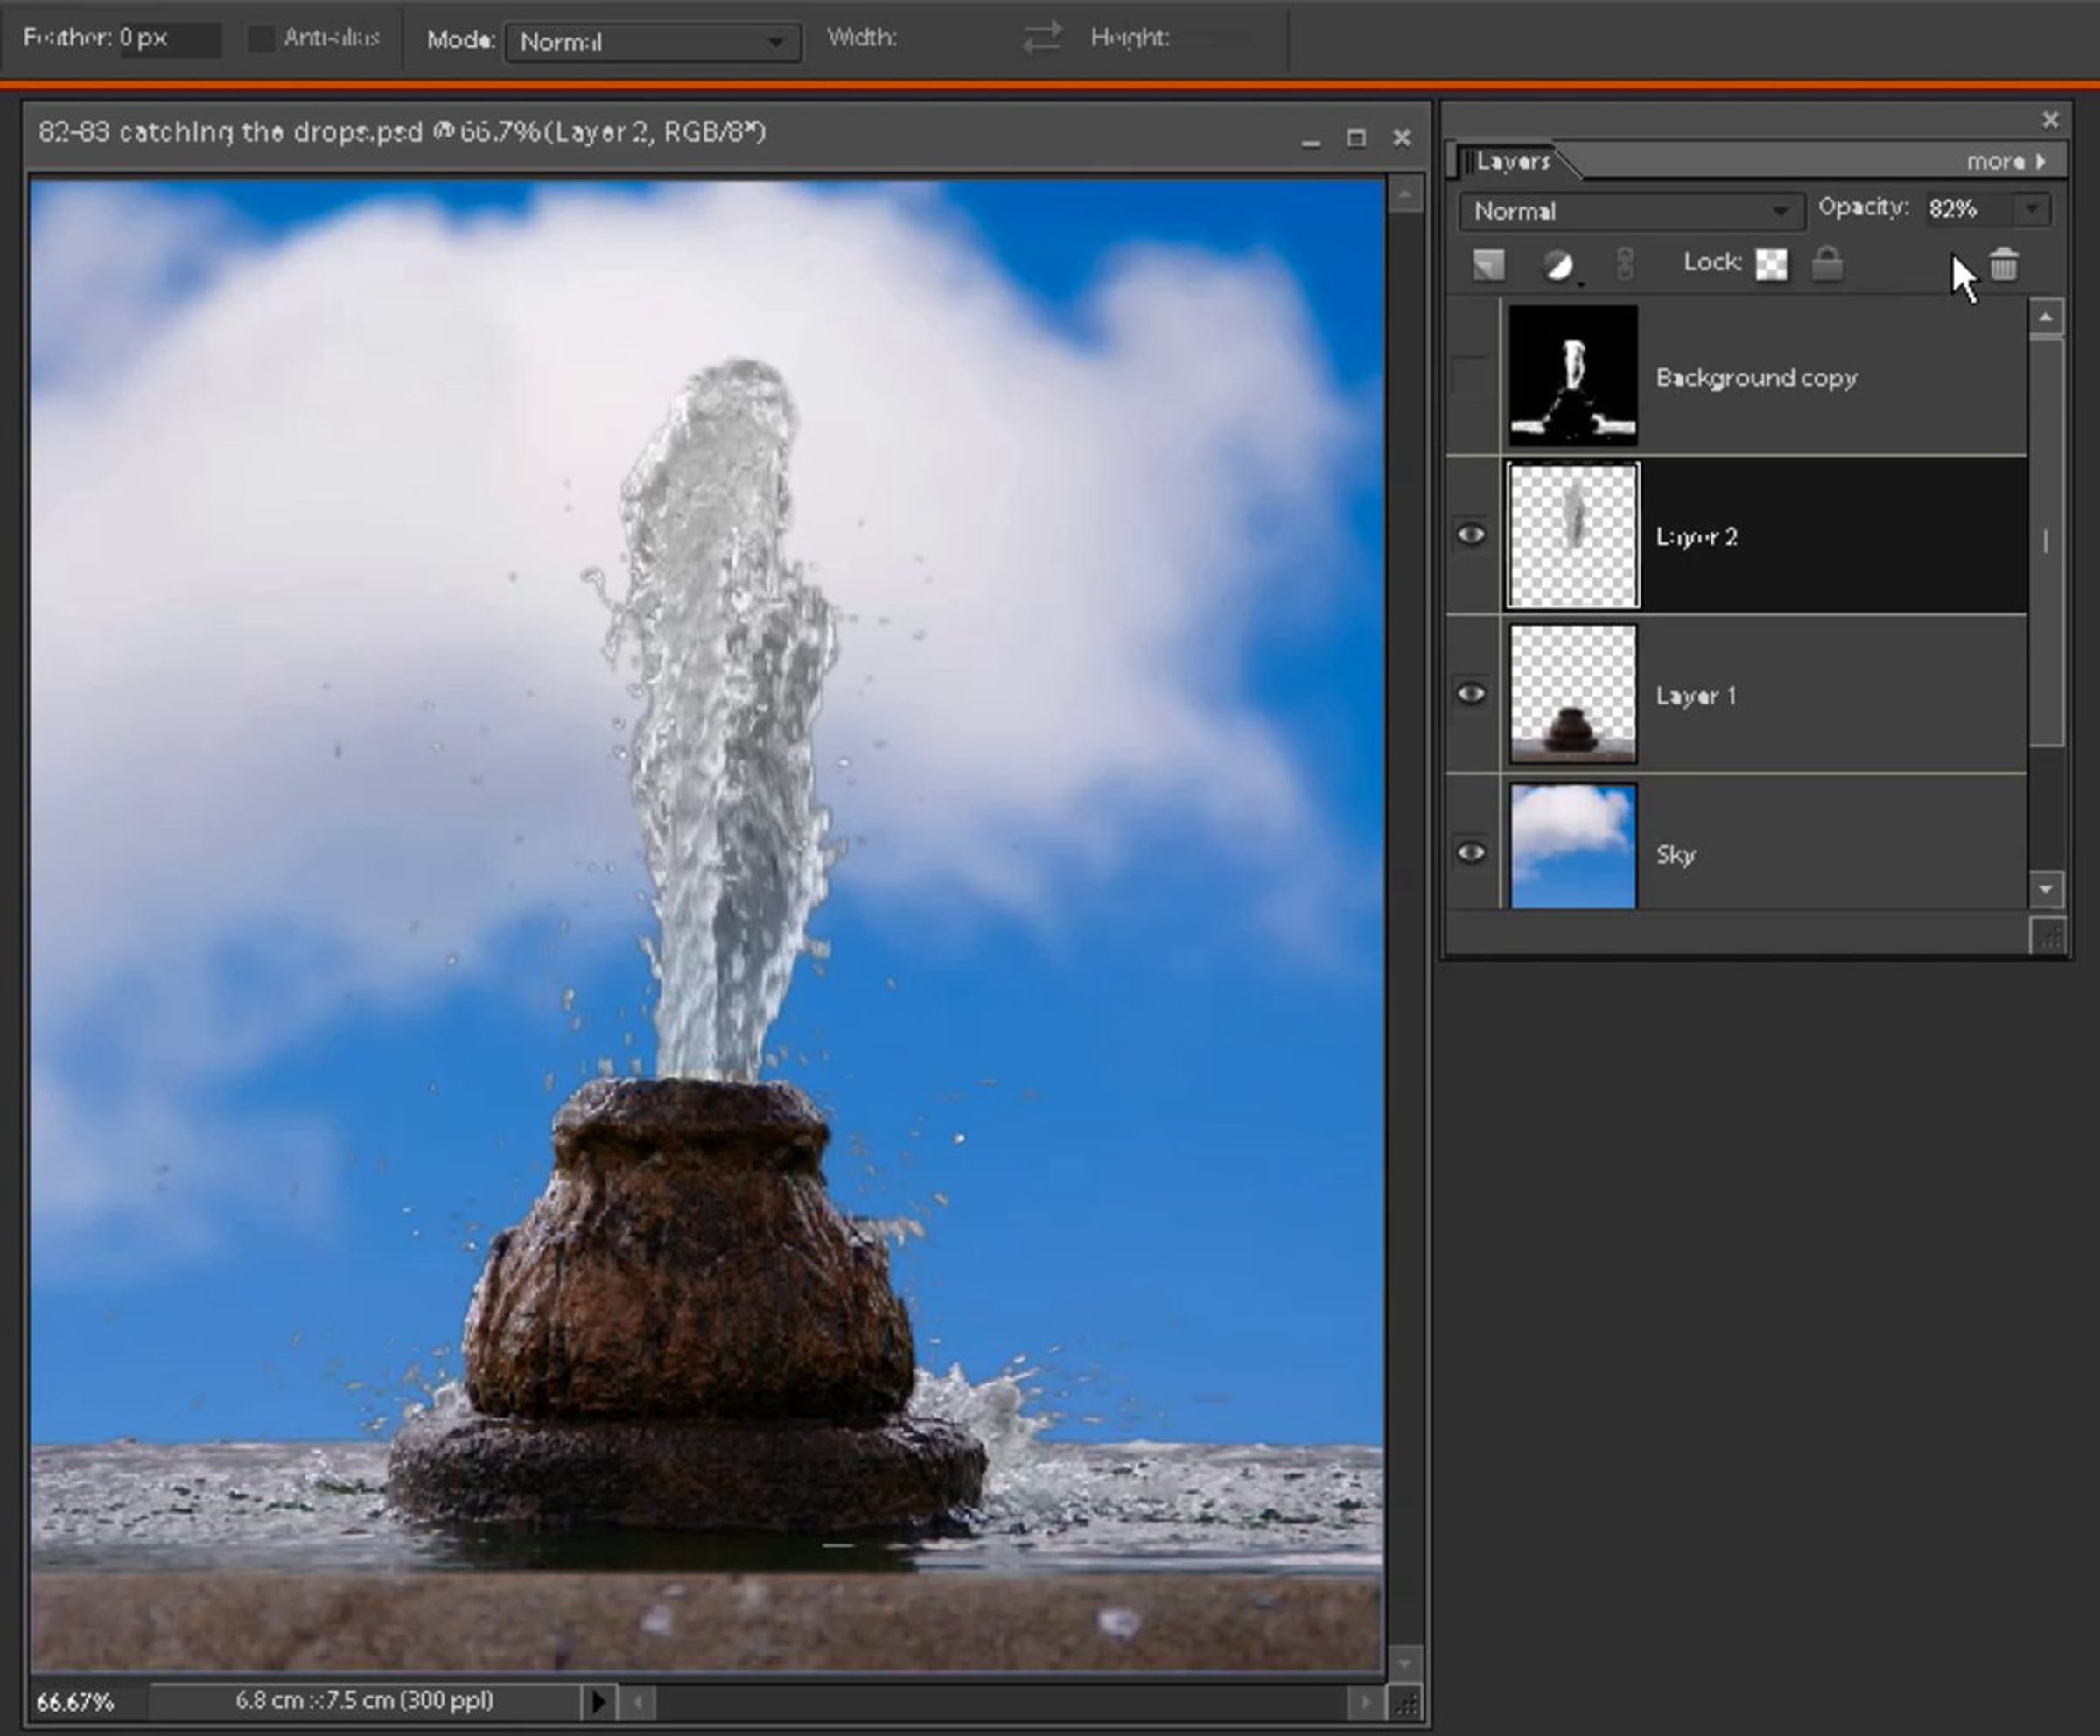Delete layer with the trash icon
2100x1736 pixels.
pyautogui.click(x=2004, y=266)
